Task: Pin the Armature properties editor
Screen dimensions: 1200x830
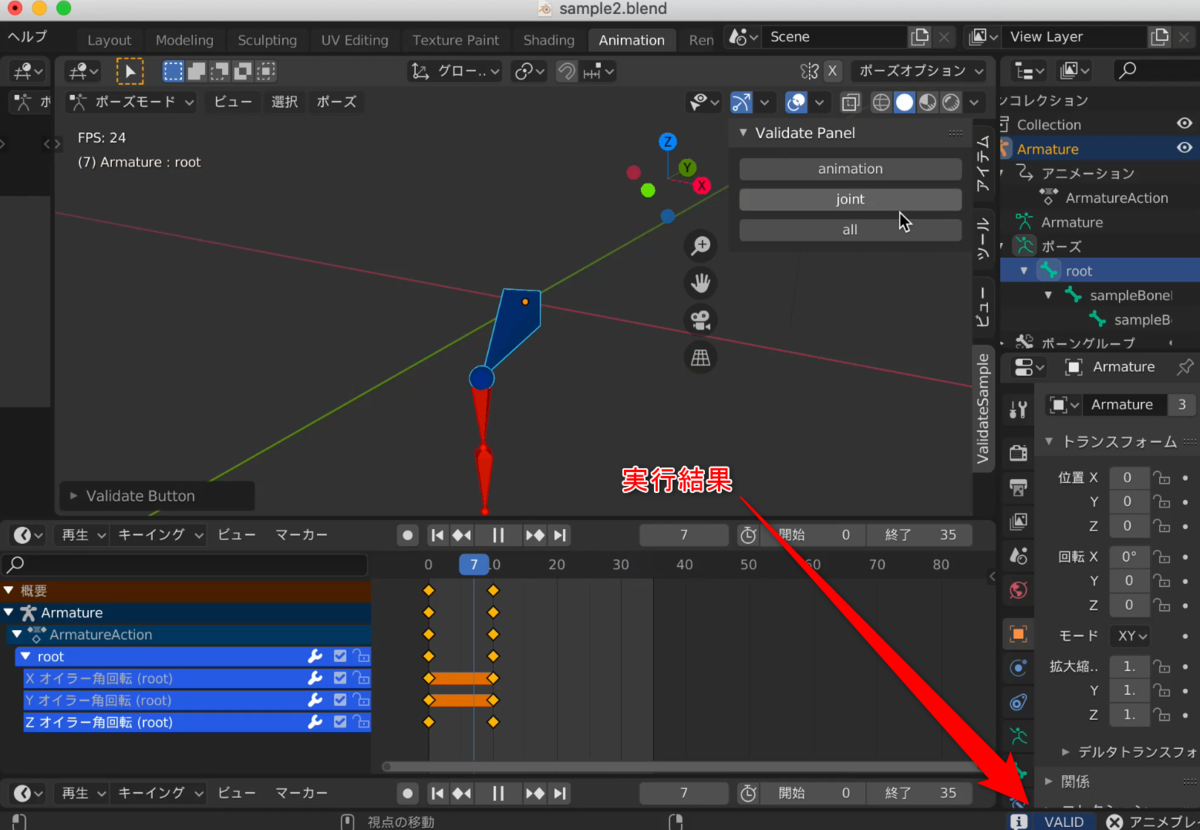Action: click(1186, 367)
